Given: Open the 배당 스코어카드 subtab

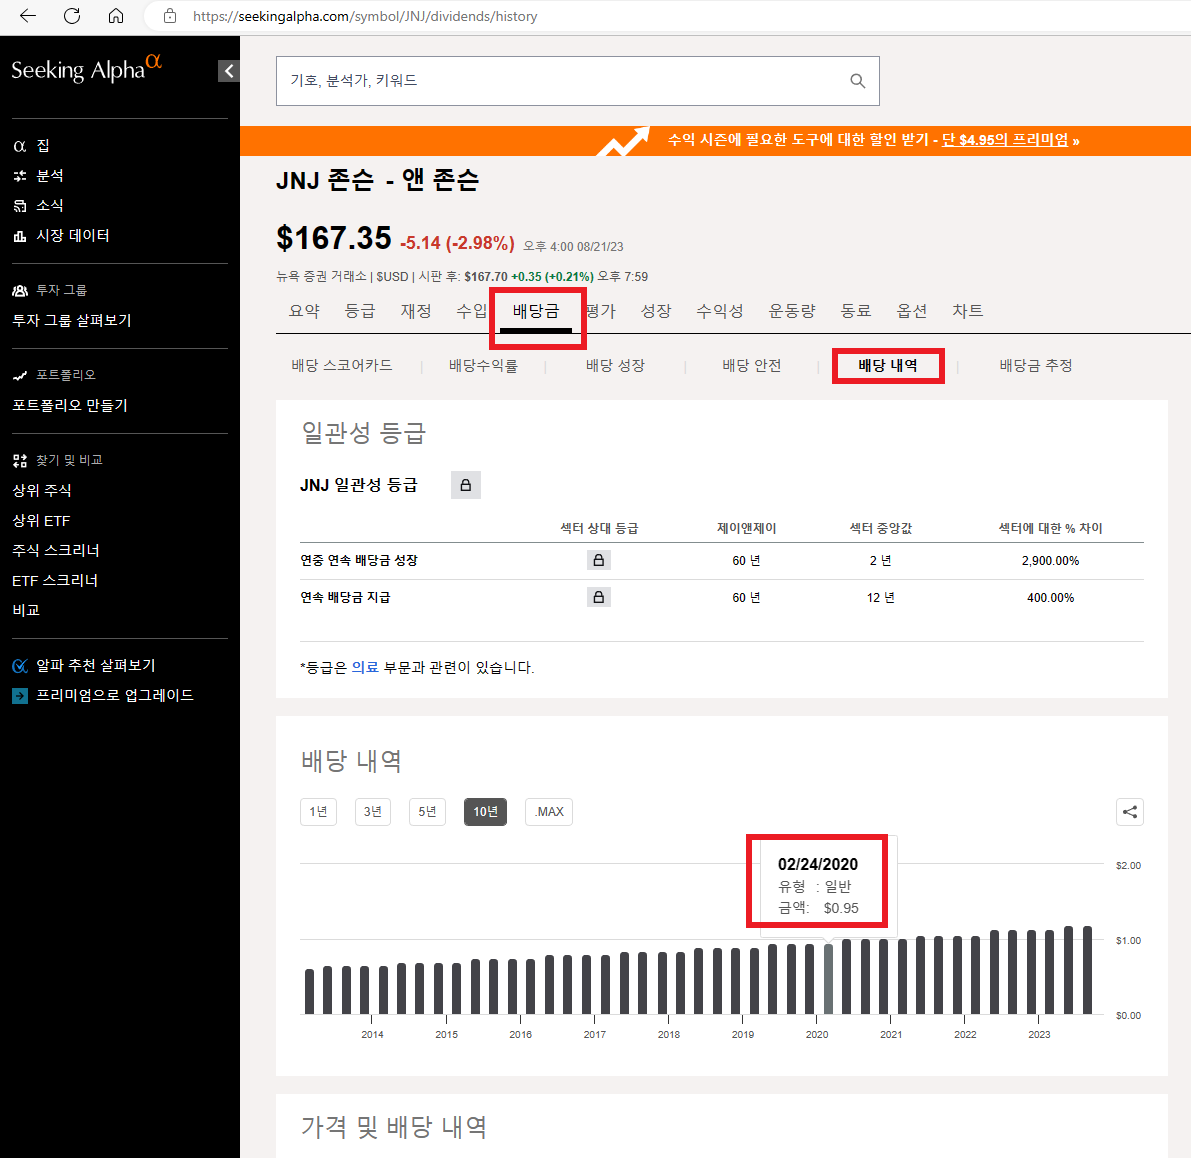Looking at the screenshot, I should (x=342, y=365).
